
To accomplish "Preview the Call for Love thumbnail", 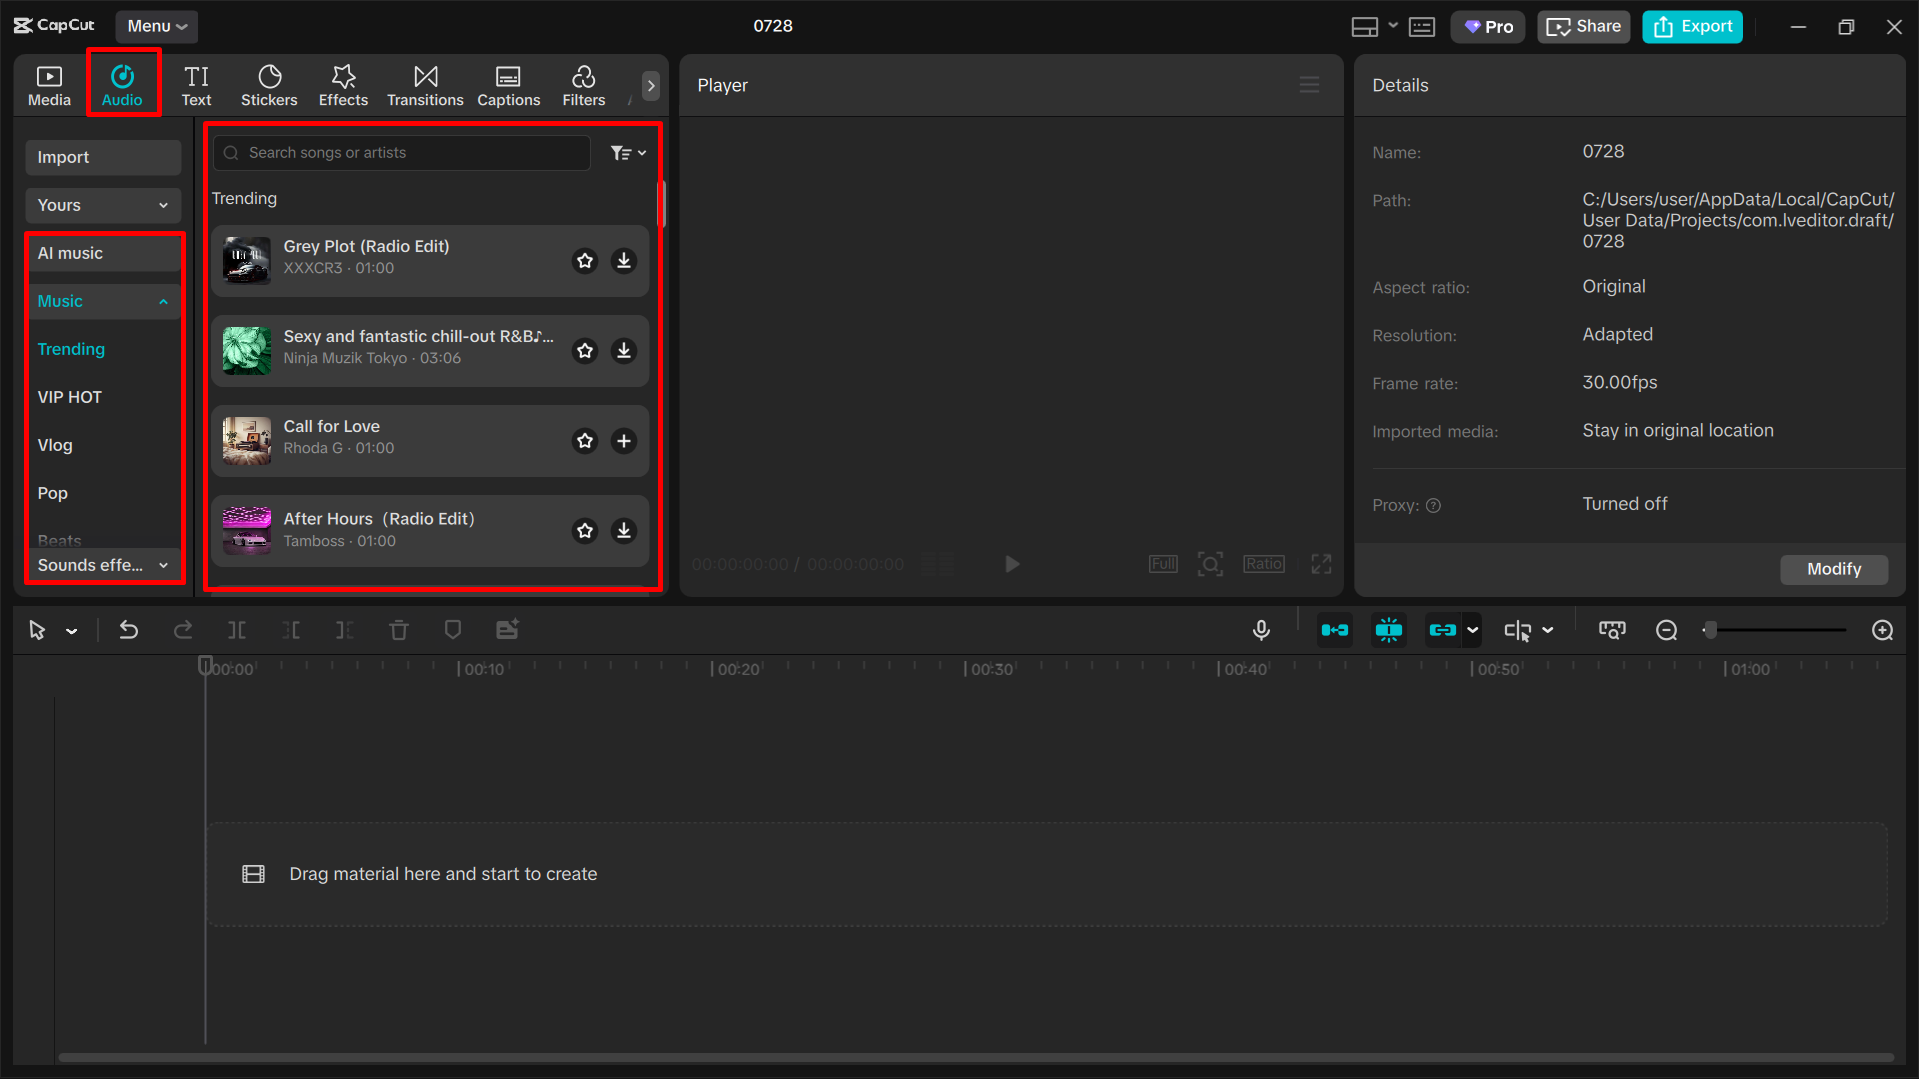I will pos(247,441).
